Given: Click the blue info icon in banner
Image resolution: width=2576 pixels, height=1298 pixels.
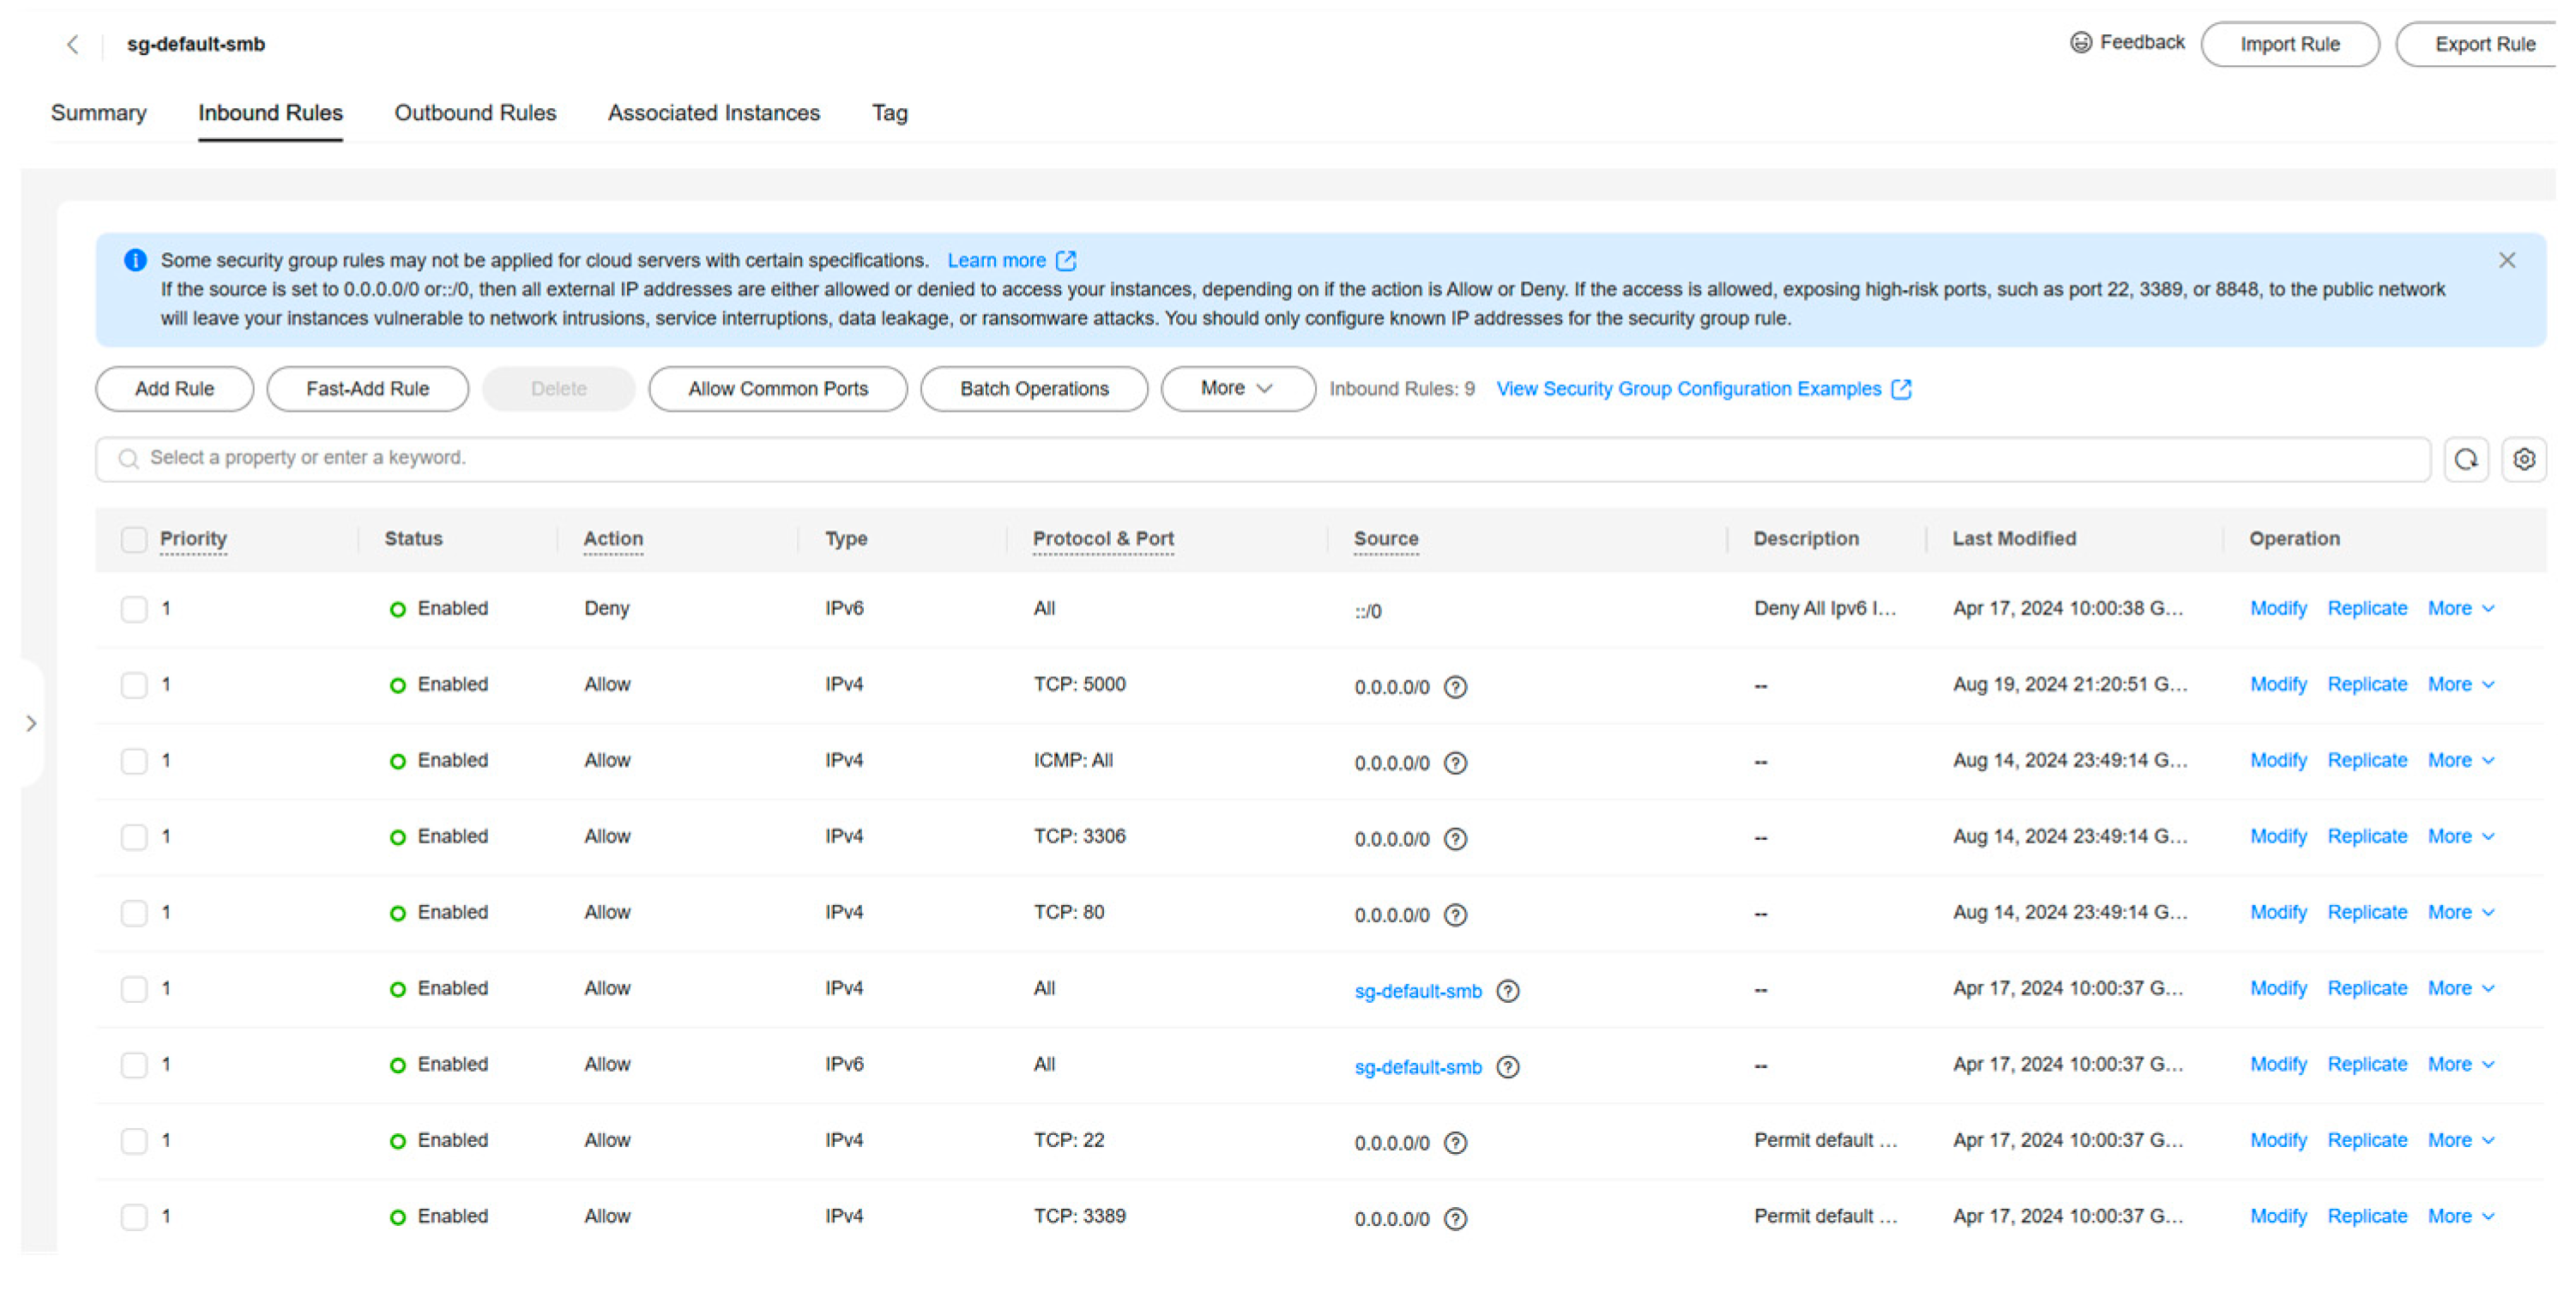Looking at the screenshot, I should (135, 260).
